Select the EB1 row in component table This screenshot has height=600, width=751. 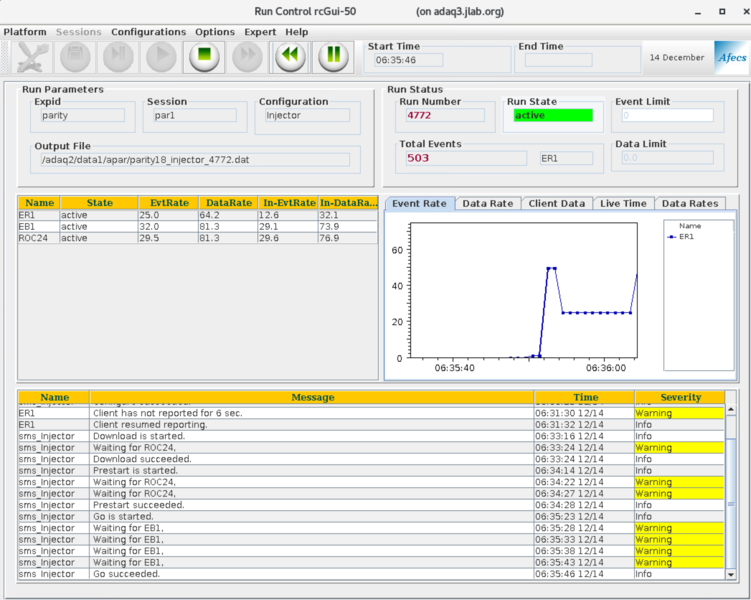click(198, 226)
